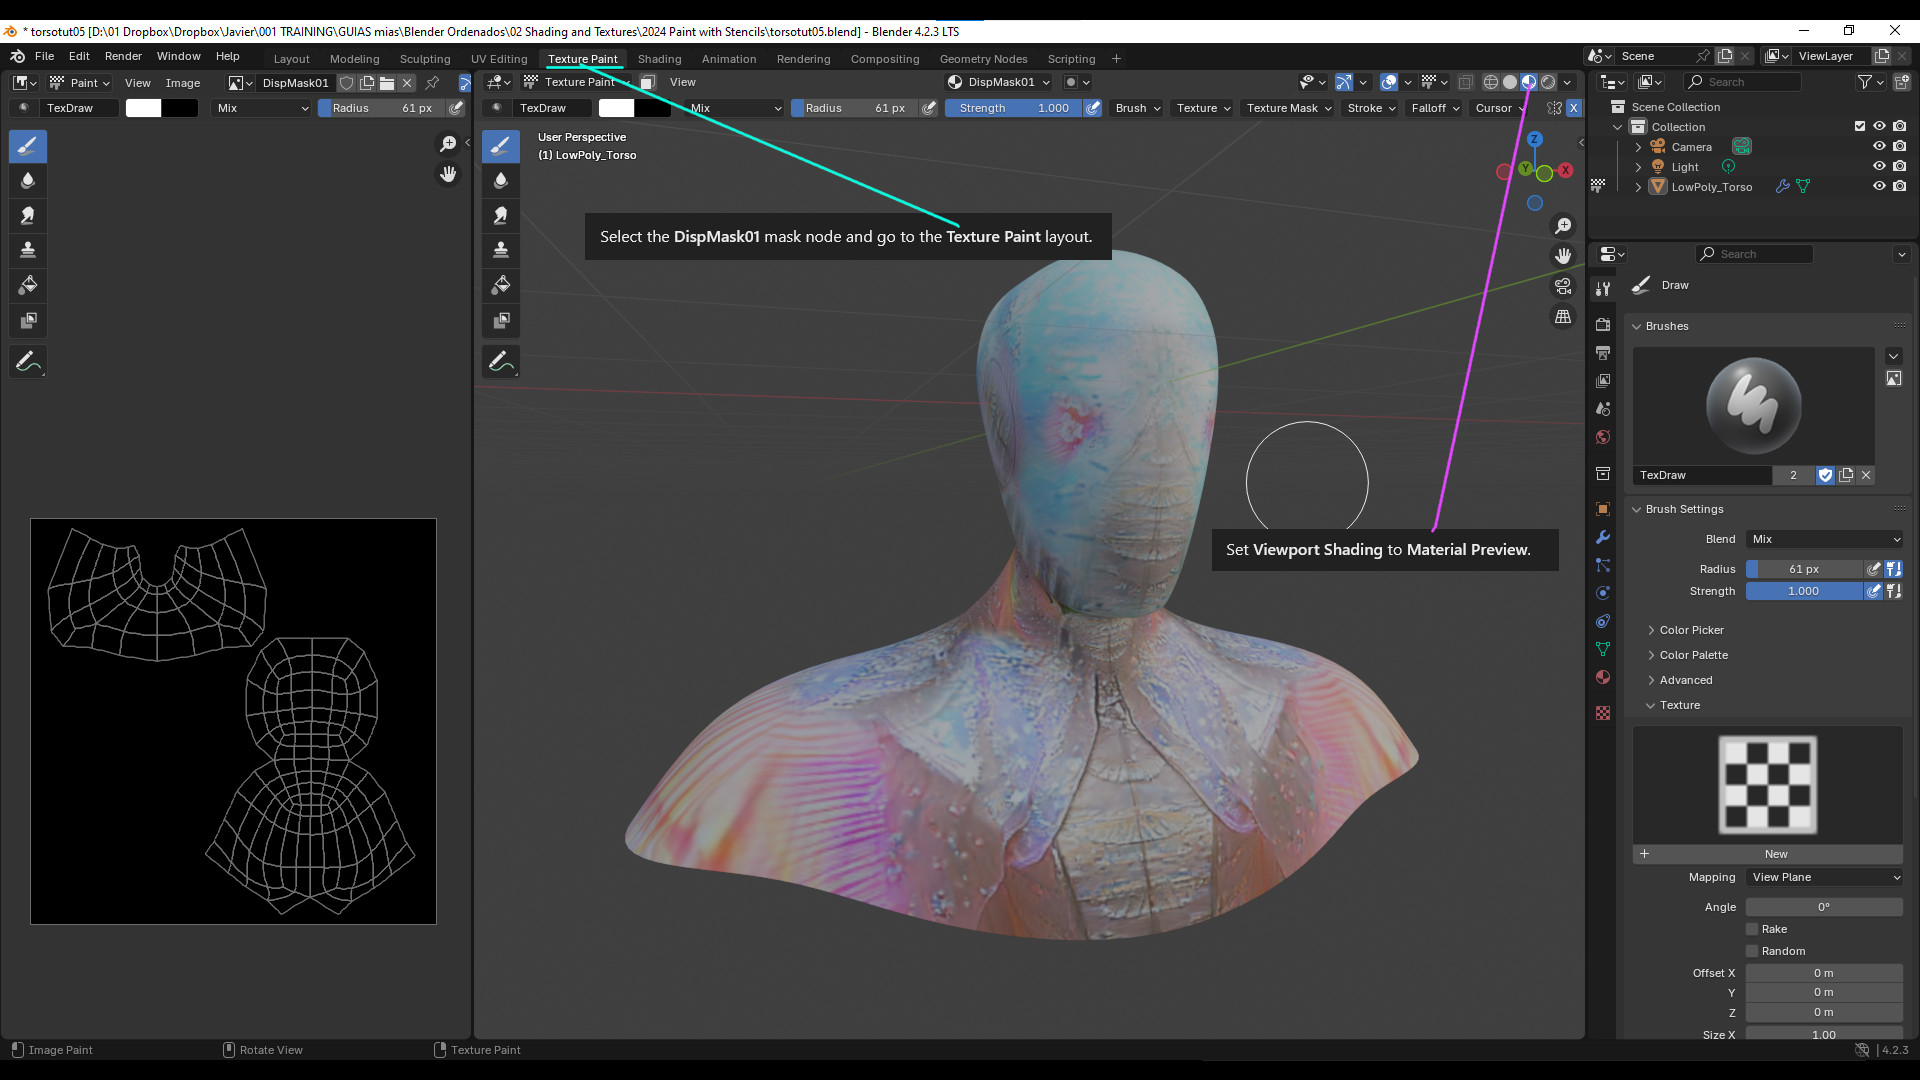Screen dimensions: 1920x1080
Task: Hide LowPoly_Torso in the viewport
Action: (x=1879, y=186)
